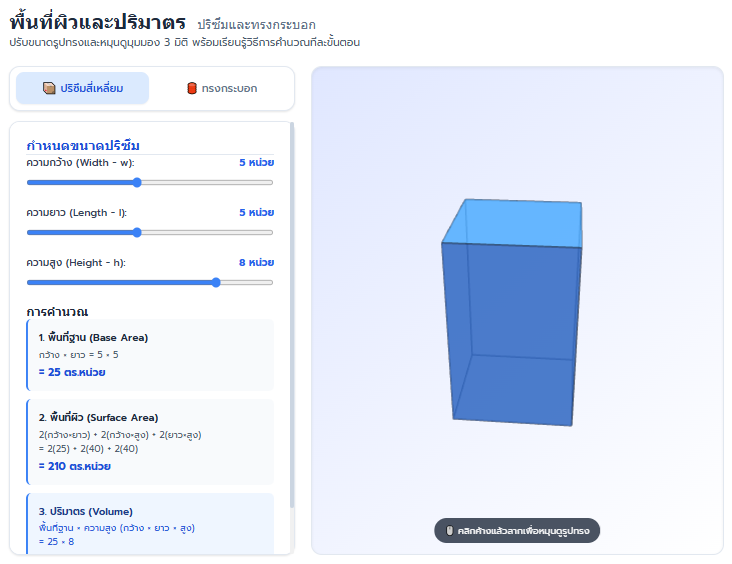Viewport: 732px width, 564px height.
Task: Click the surface area formula 2(กว้าง×ยาว) line
Action: click(120, 435)
